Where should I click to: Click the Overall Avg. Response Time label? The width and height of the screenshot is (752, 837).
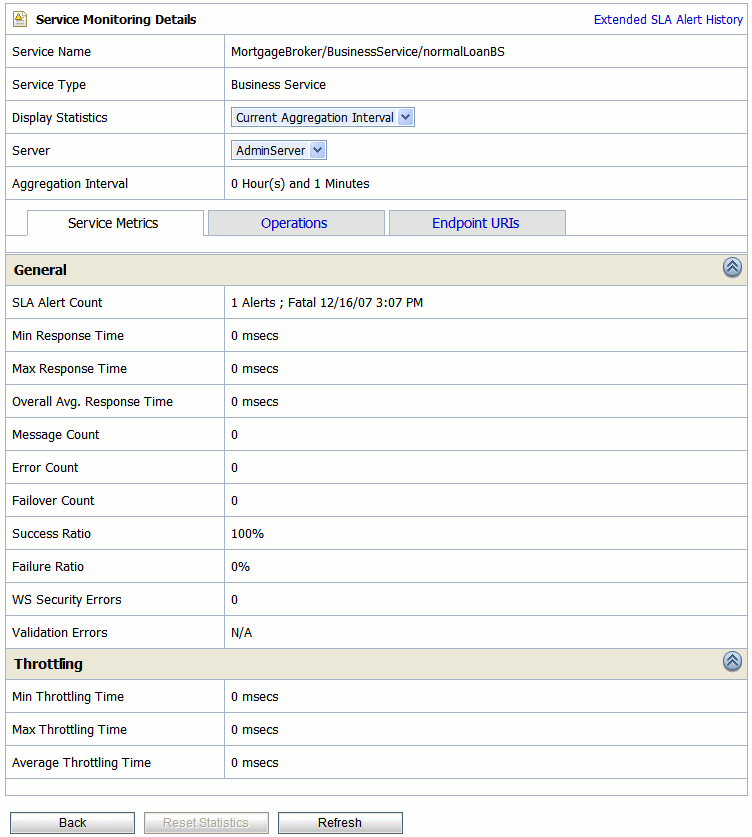click(92, 402)
